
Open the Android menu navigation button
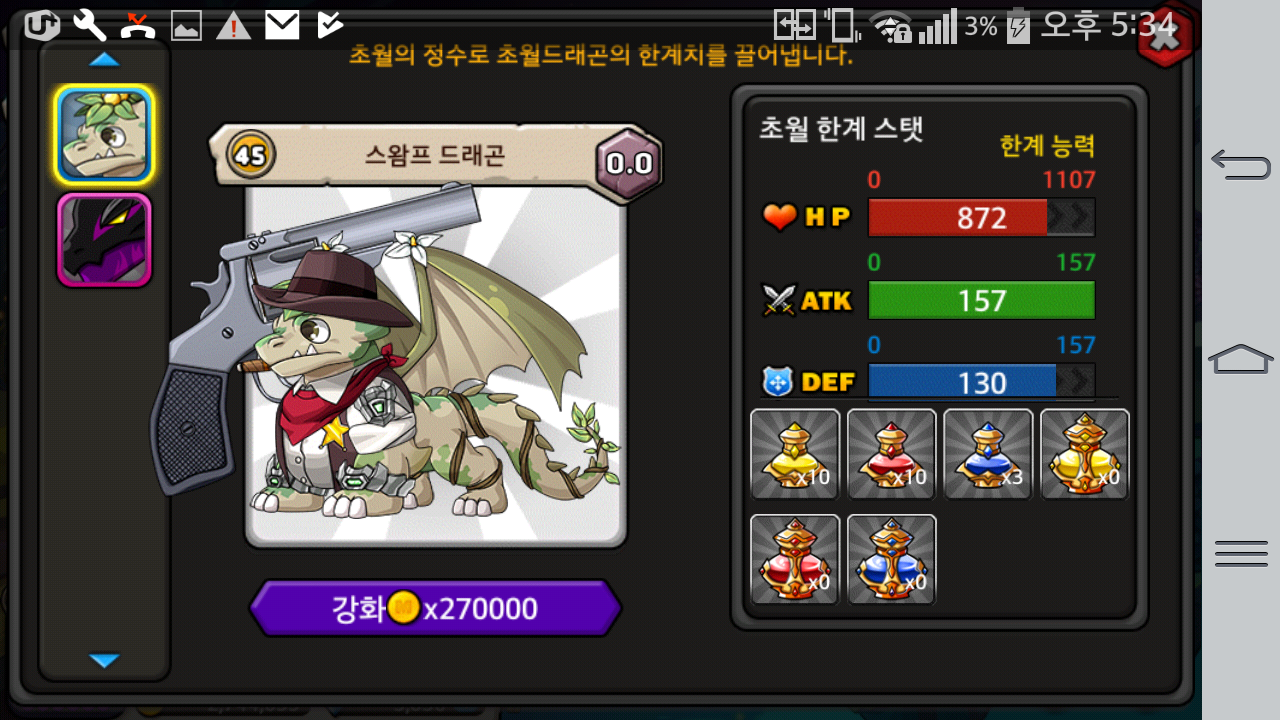(x=1241, y=553)
